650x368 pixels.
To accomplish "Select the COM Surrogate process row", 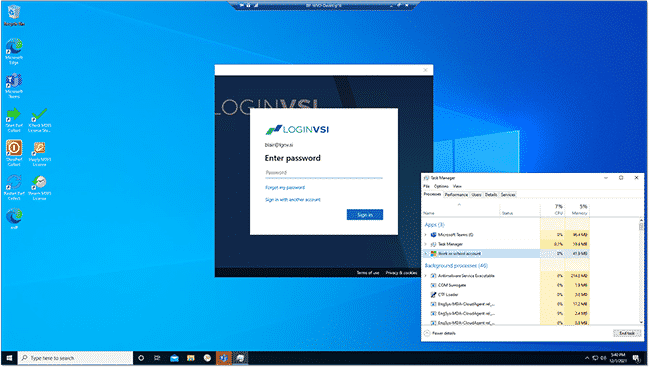I will pos(506,286).
